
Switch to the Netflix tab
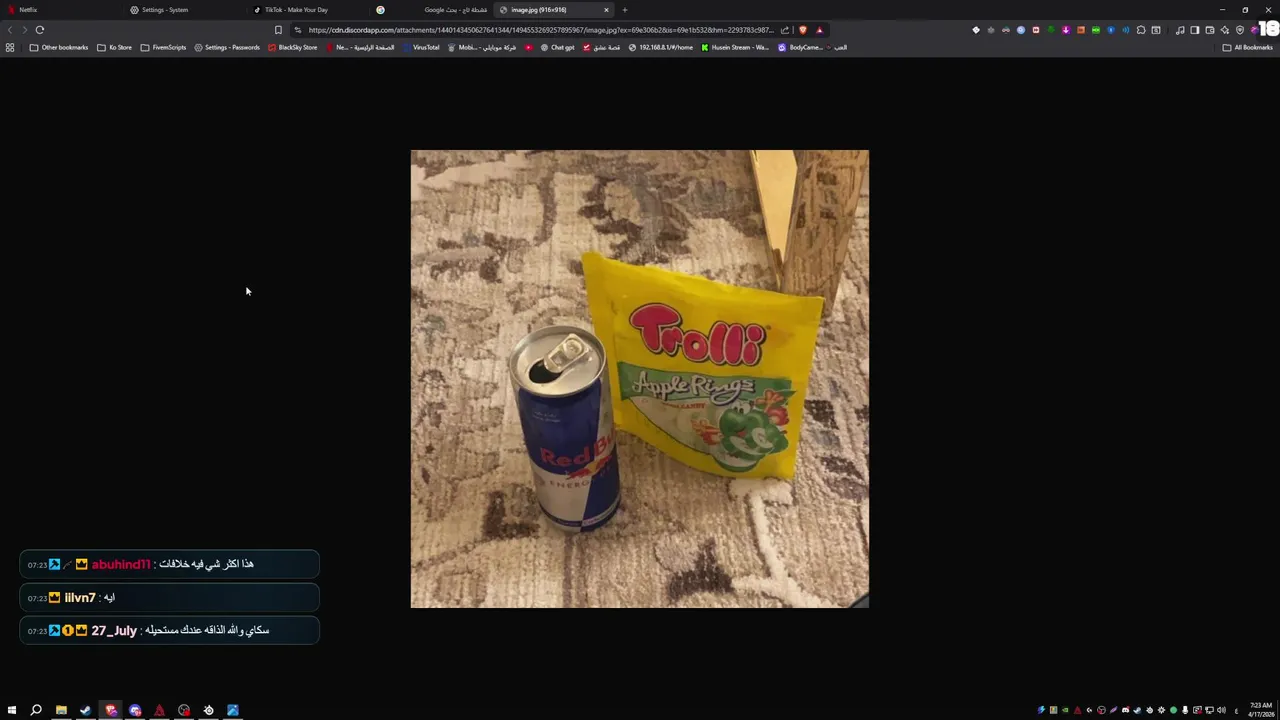(x=60, y=10)
